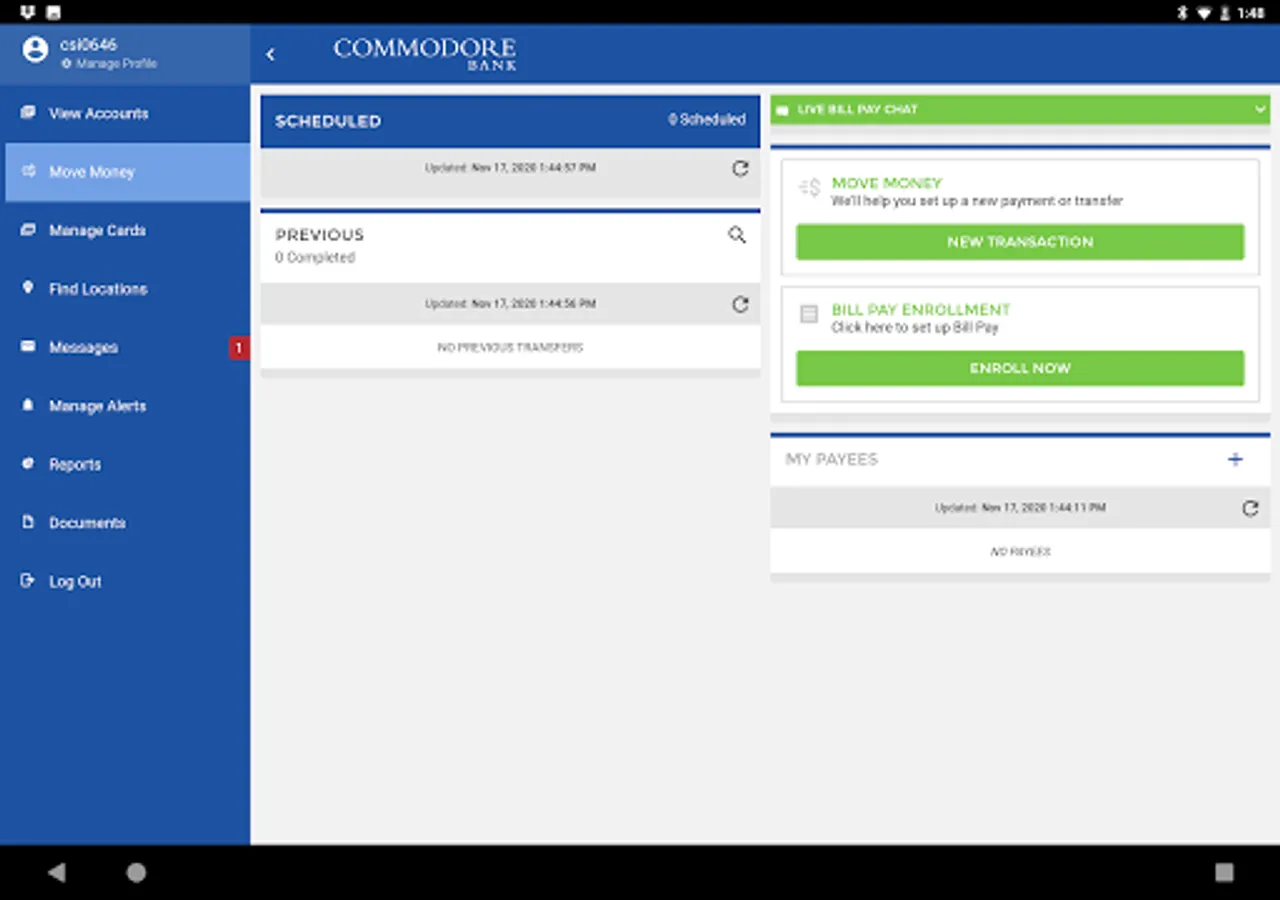Screen dimensions: 1280x900
Task: Click the red Messages notification badge
Action: pyautogui.click(x=238, y=348)
